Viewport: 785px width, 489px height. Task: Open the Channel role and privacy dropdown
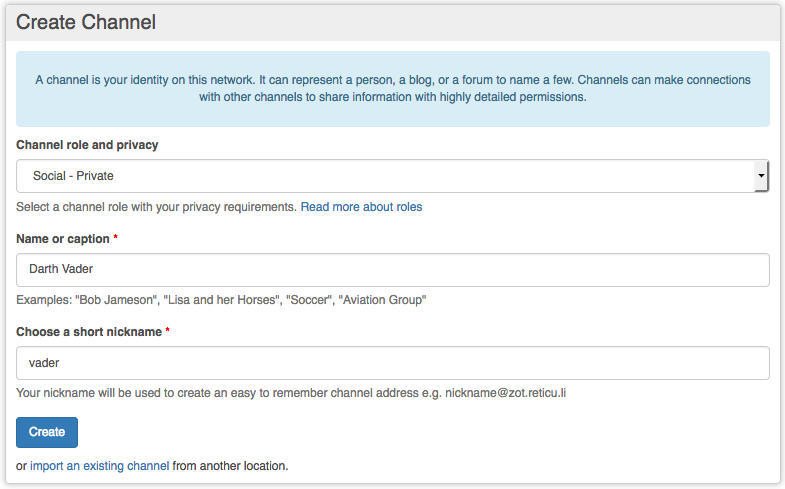coord(390,176)
